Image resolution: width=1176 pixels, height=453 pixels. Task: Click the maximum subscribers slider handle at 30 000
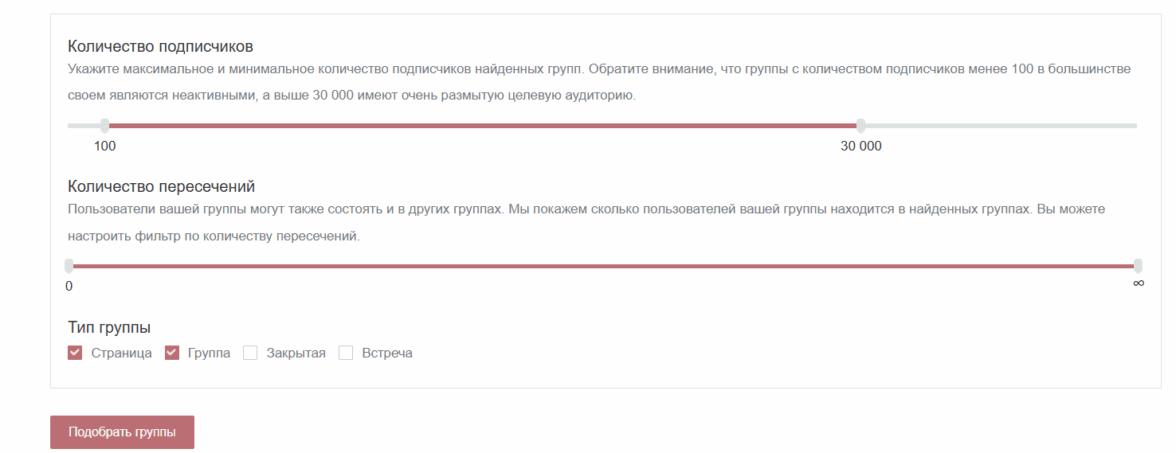pos(861,126)
